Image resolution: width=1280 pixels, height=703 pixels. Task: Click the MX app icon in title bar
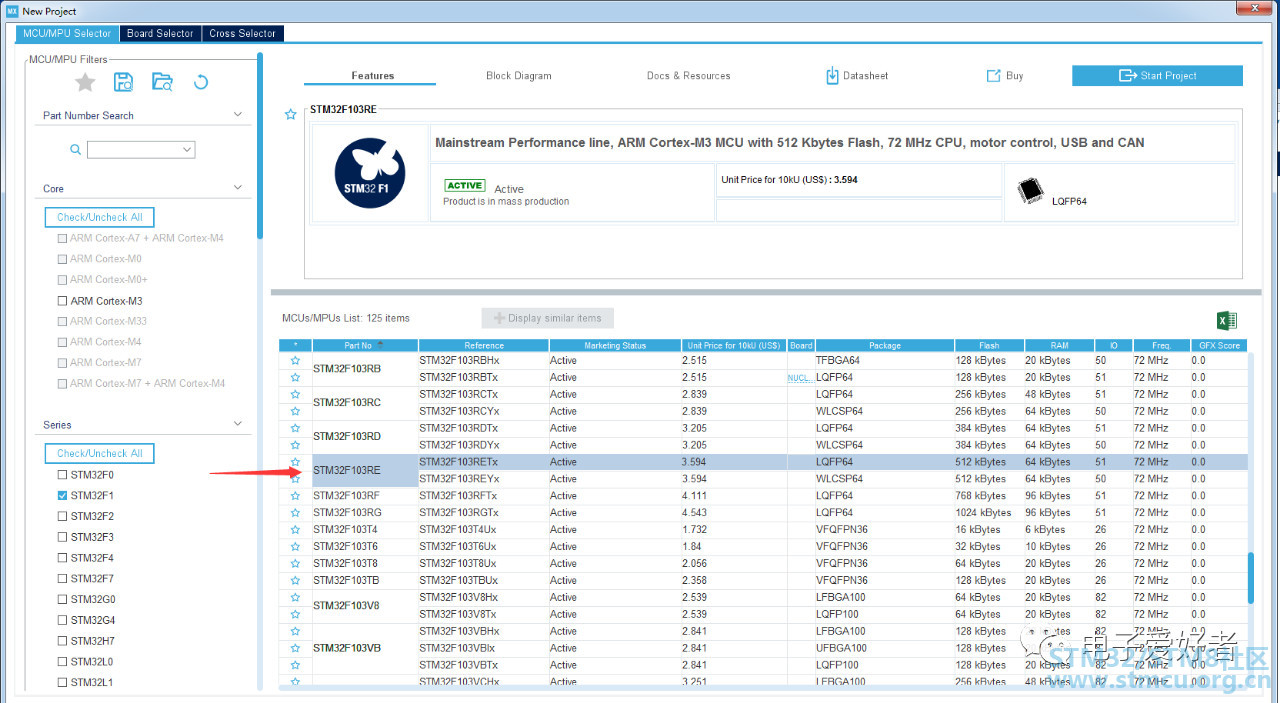[x=12, y=11]
